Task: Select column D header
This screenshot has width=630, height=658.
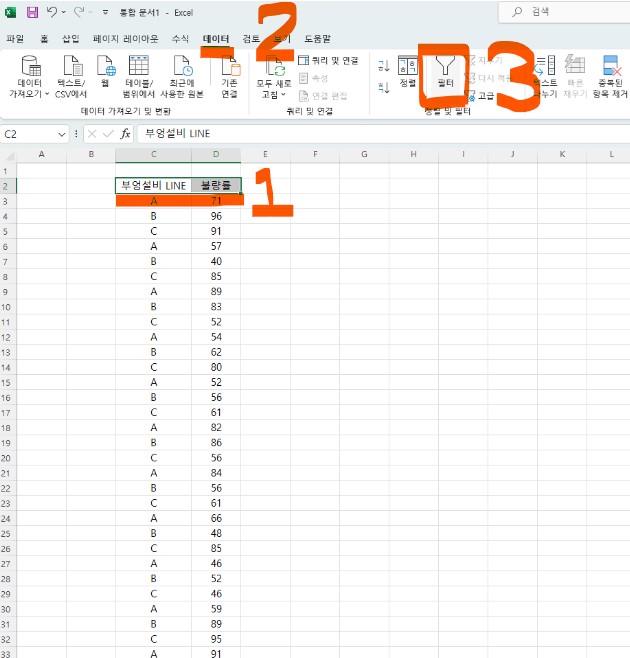Action: (x=216, y=154)
